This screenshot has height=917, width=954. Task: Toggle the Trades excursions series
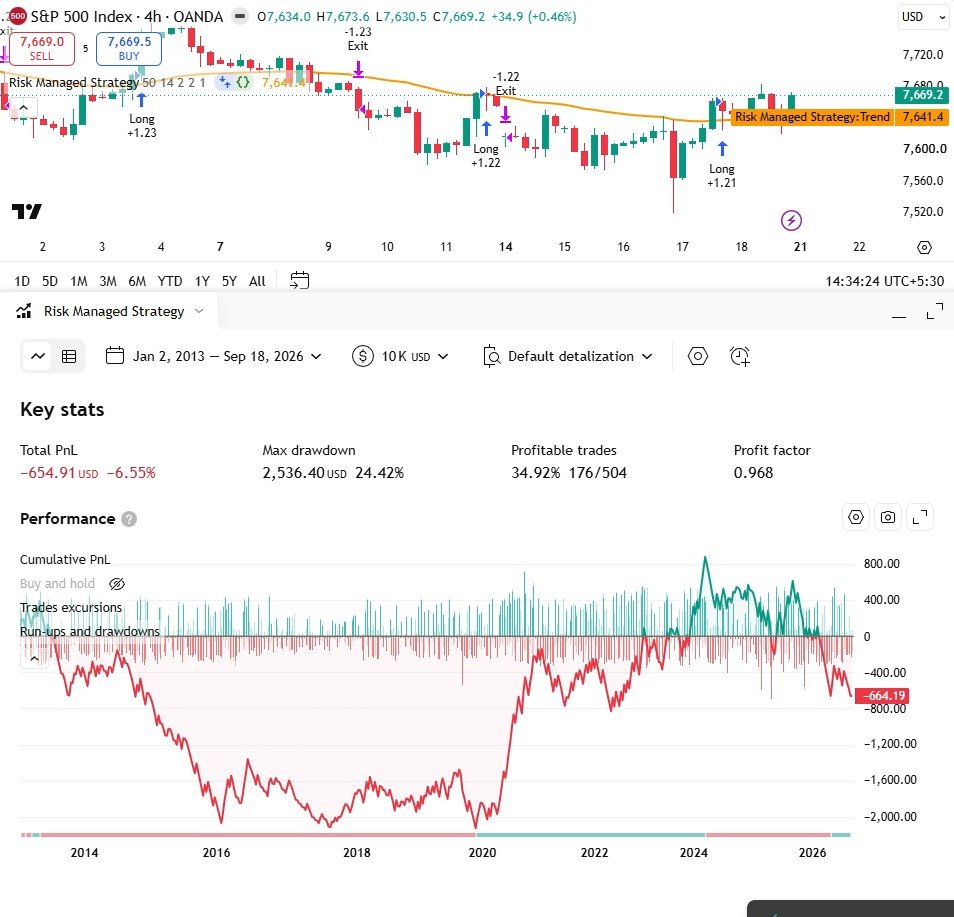(x=71, y=607)
